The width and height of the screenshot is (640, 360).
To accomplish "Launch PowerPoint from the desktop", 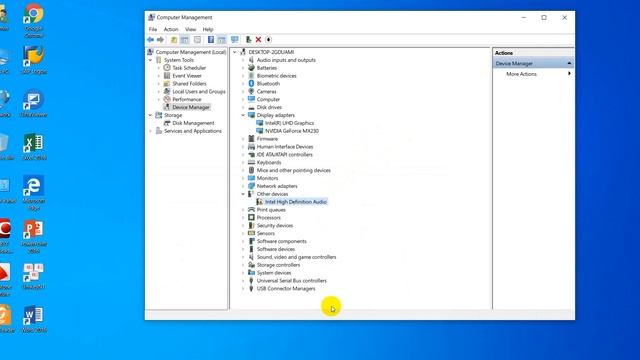I will [x=33, y=236].
